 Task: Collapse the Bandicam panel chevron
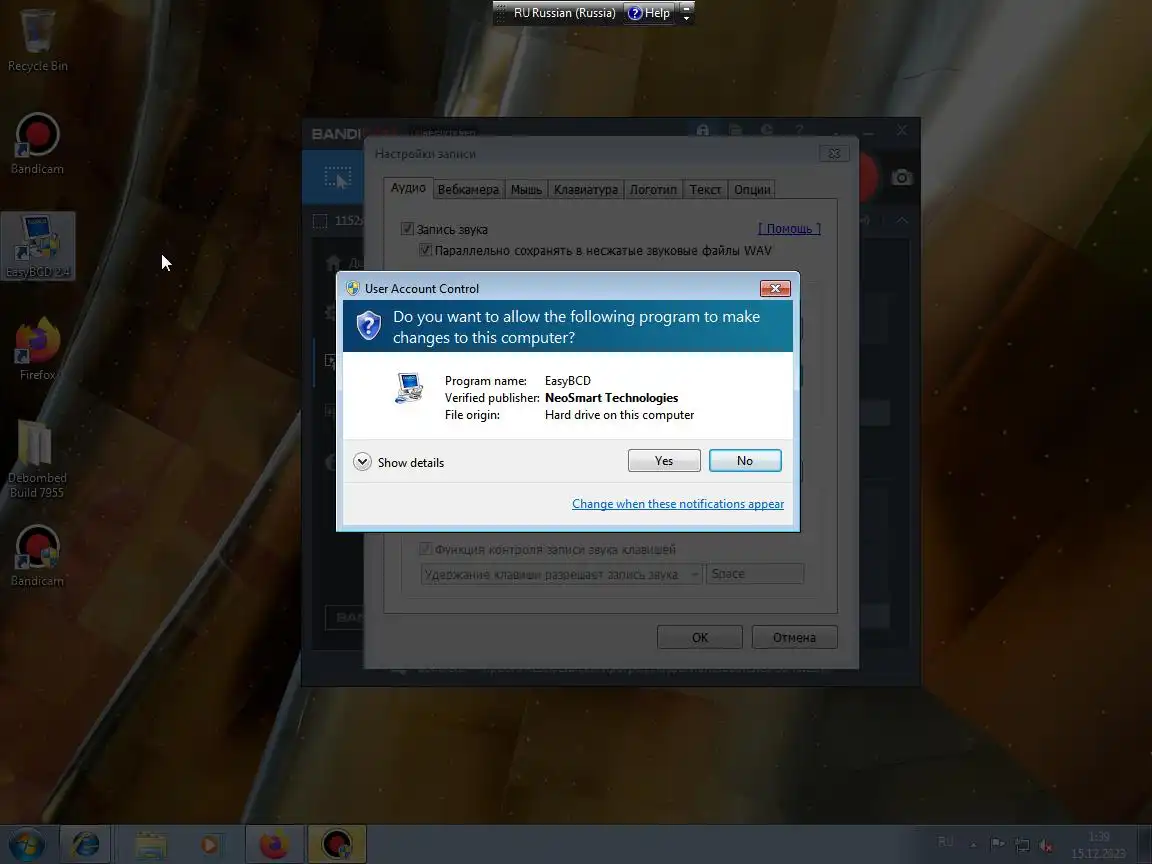coord(901,220)
